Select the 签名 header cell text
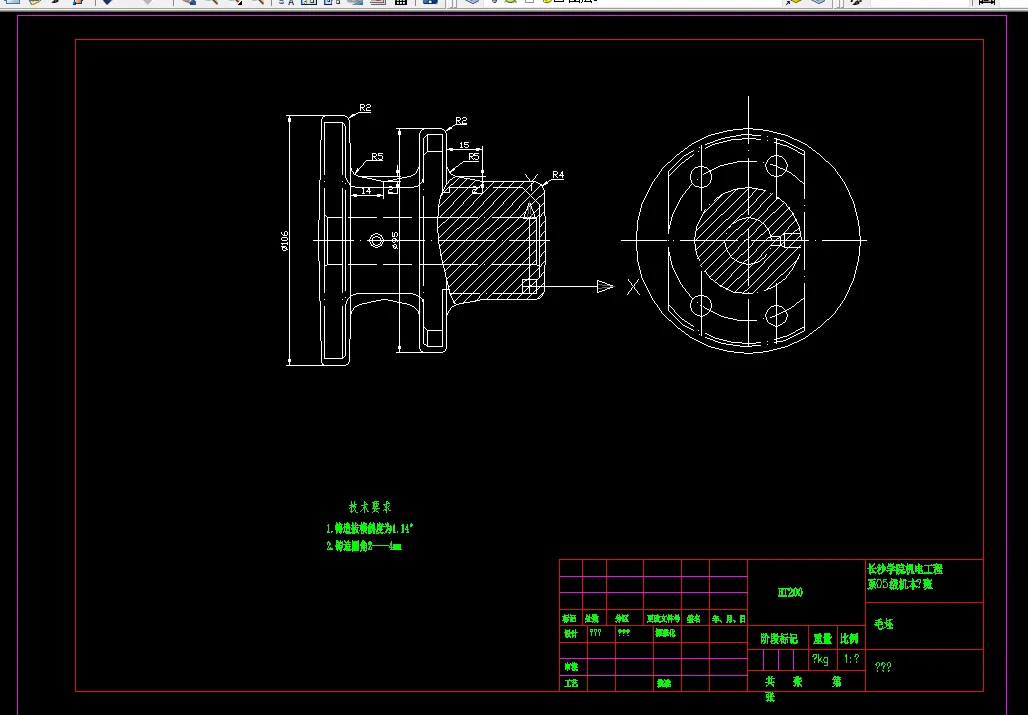Image resolution: width=1028 pixels, height=715 pixels. click(694, 619)
